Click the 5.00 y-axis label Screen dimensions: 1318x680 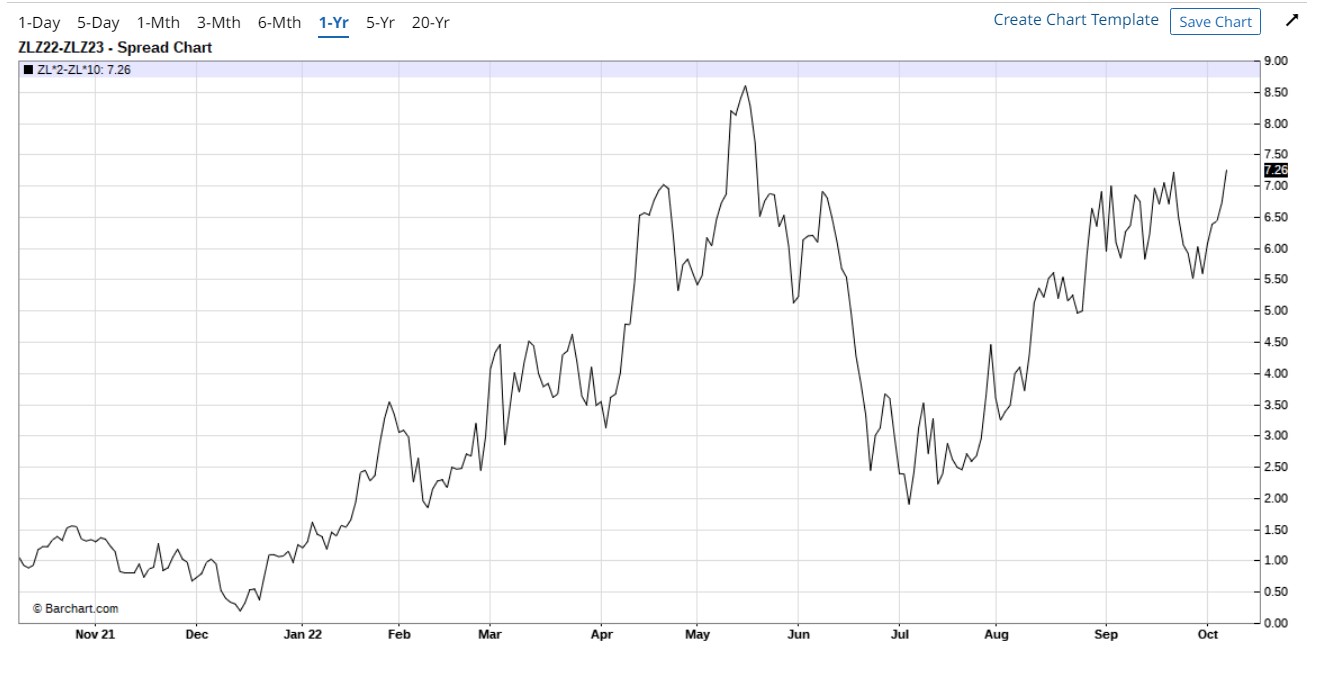point(1276,311)
